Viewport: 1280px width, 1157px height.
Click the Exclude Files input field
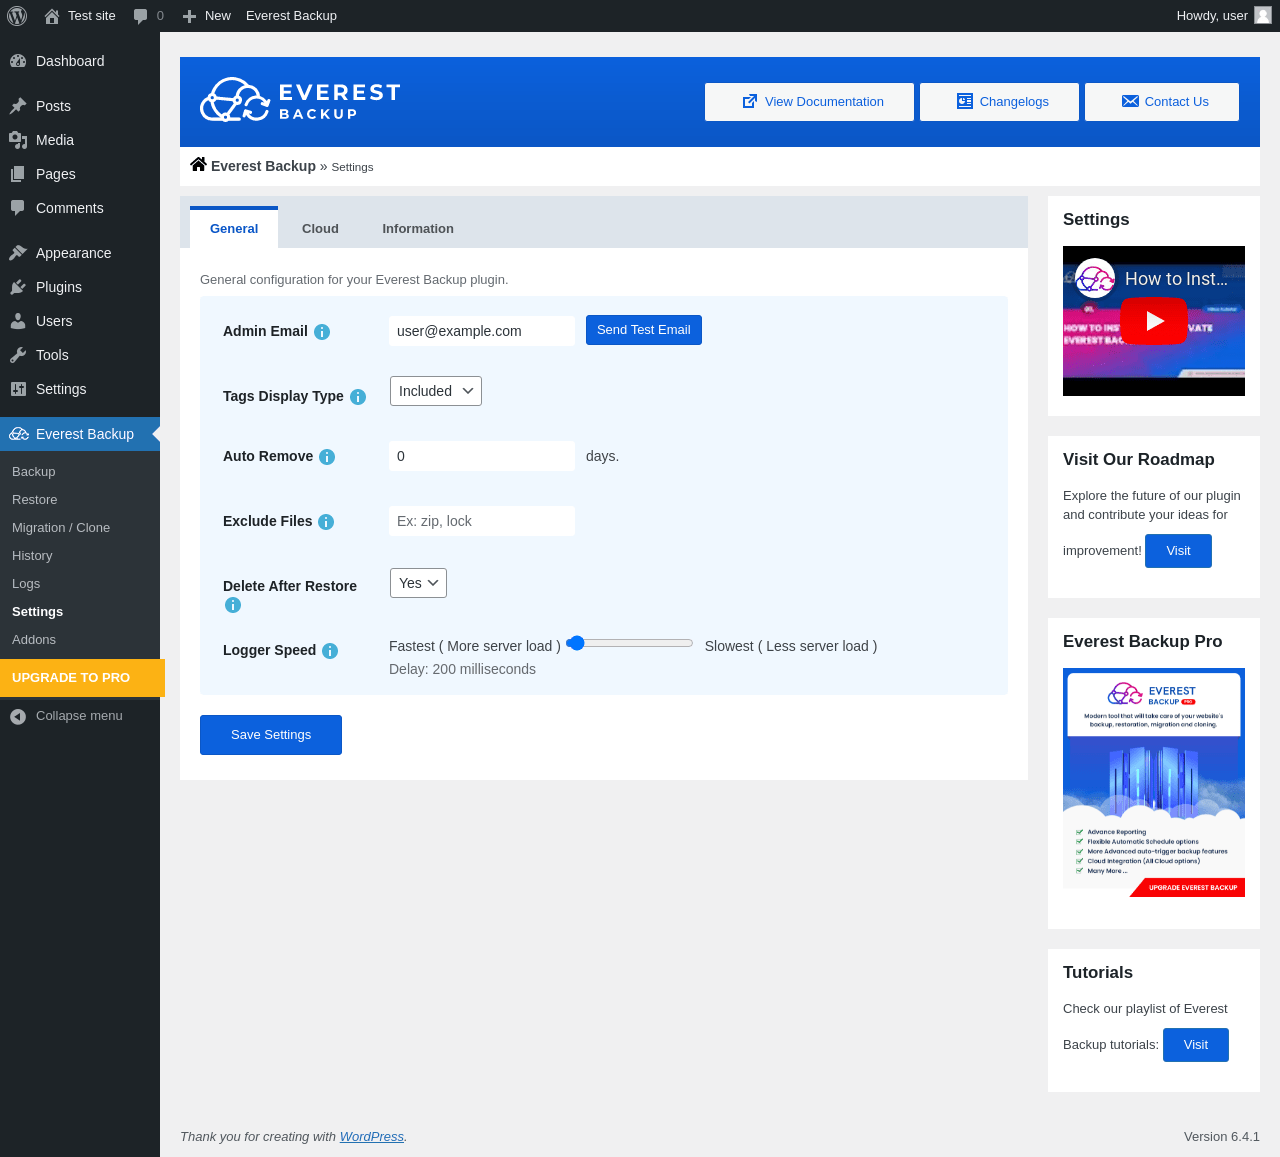pyautogui.click(x=482, y=521)
